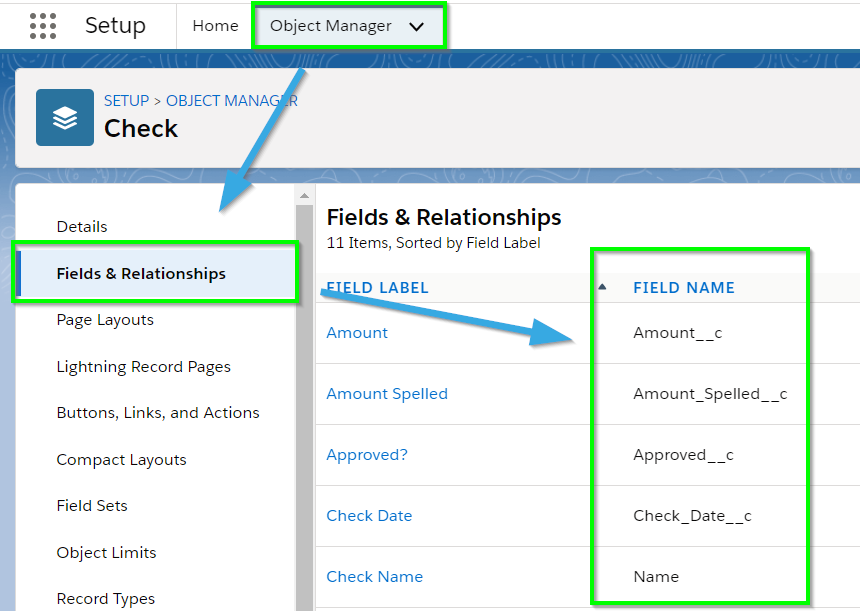Click the Check object layers icon

pyautogui.click(x=65, y=117)
